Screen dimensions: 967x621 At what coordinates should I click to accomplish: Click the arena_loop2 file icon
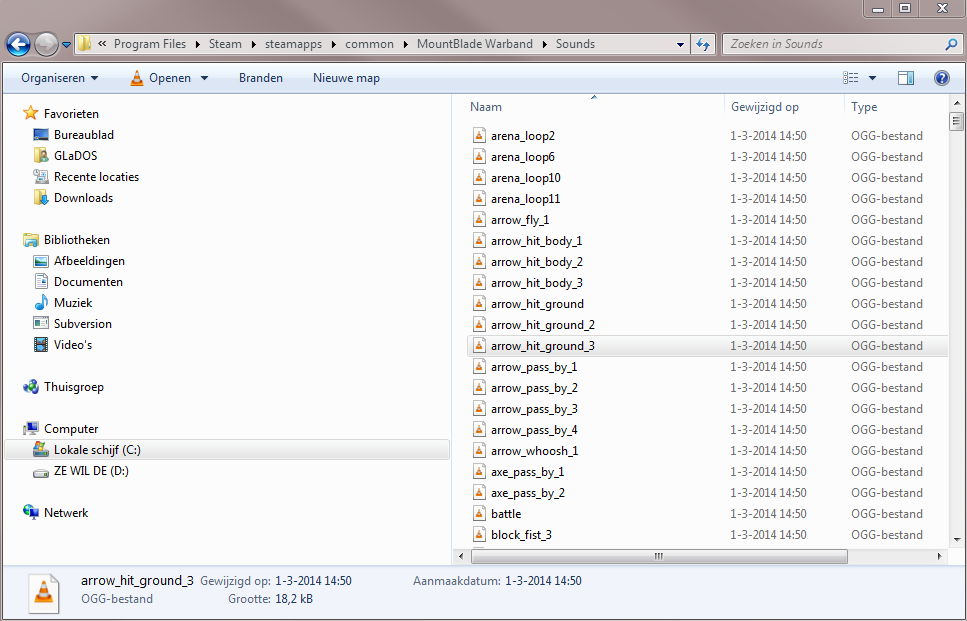pyautogui.click(x=479, y=135)
